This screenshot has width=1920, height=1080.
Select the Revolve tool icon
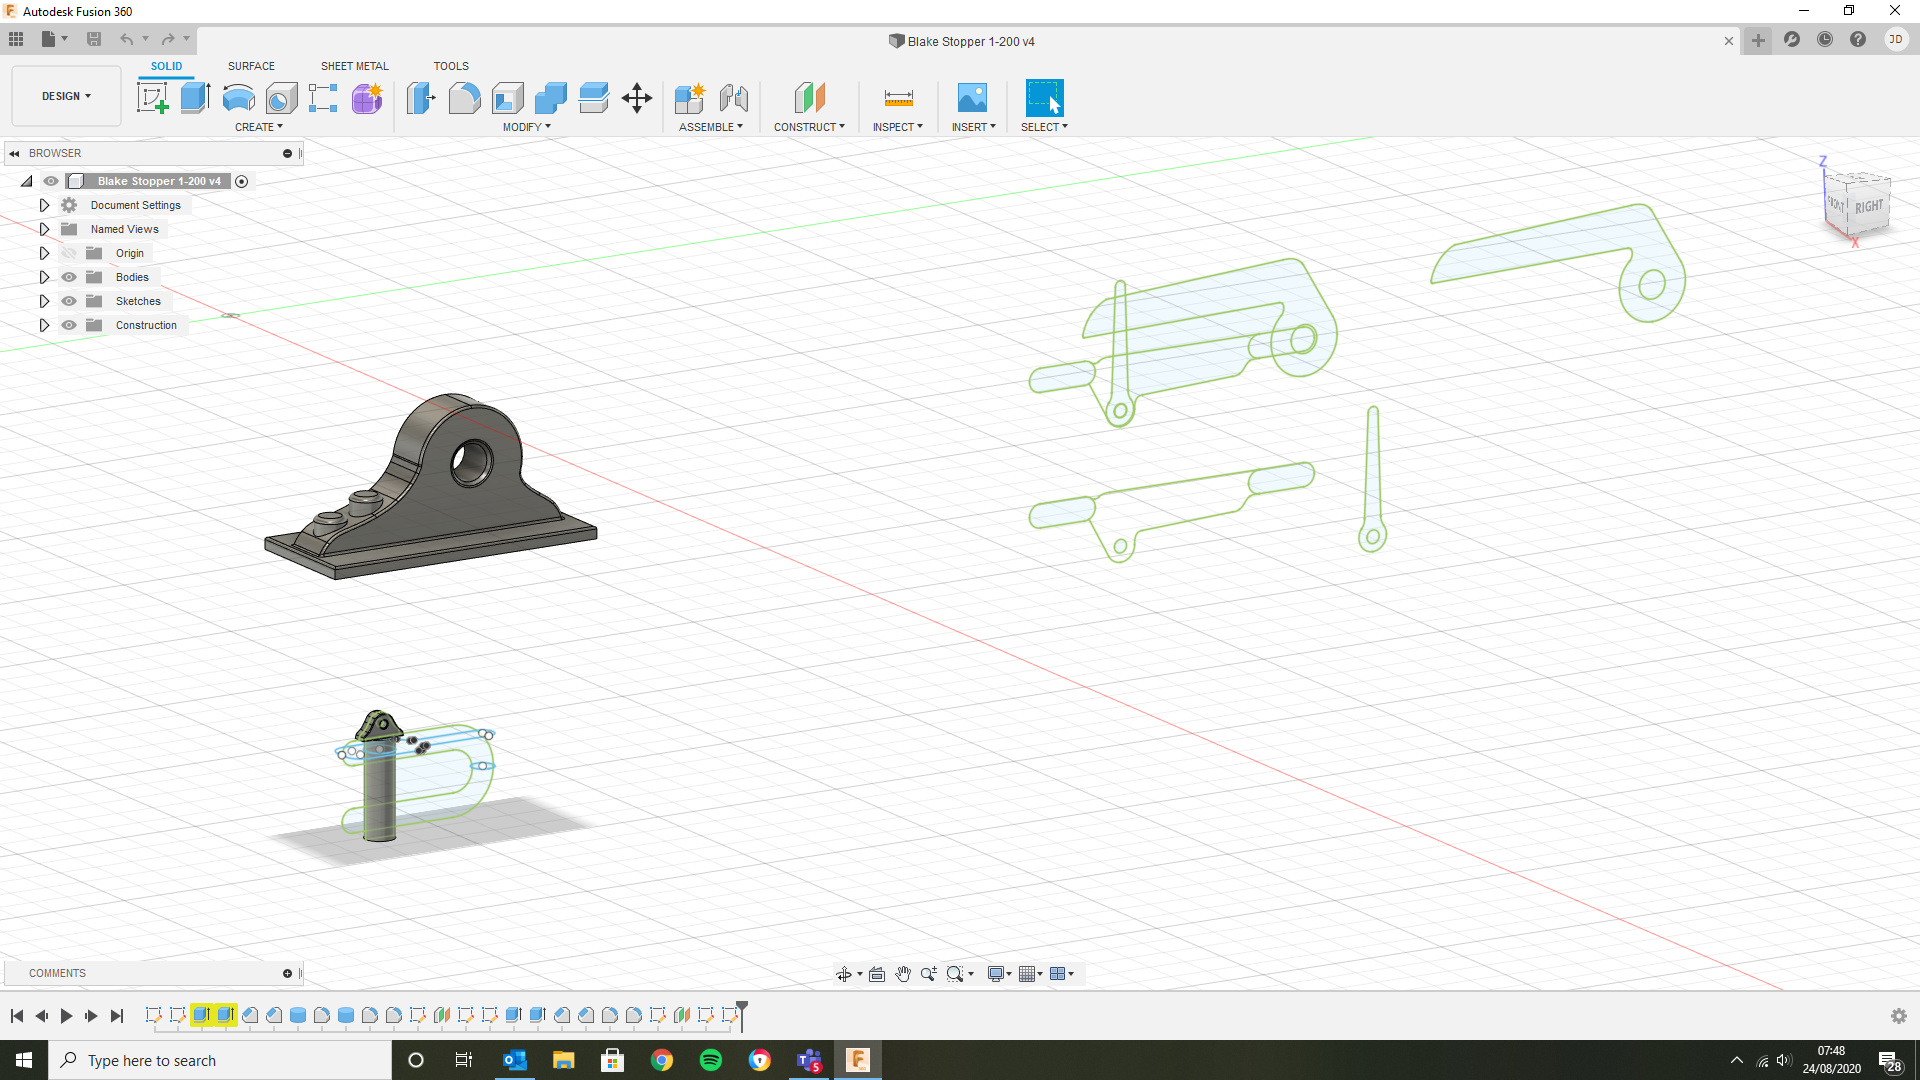(238, 98)
